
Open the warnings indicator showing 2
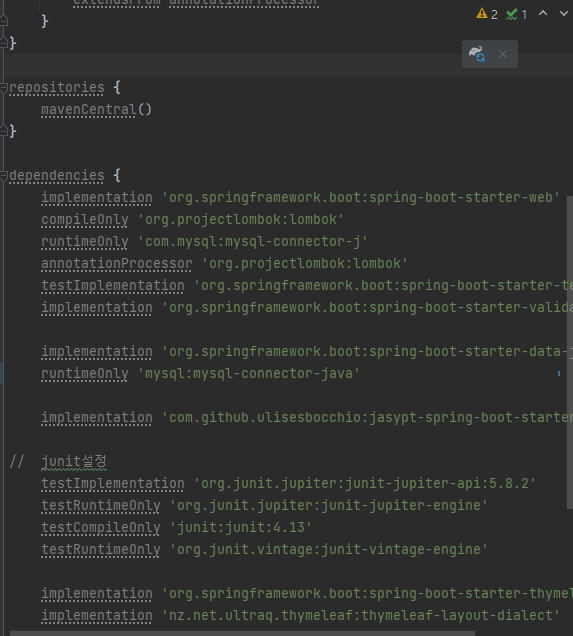487,14
